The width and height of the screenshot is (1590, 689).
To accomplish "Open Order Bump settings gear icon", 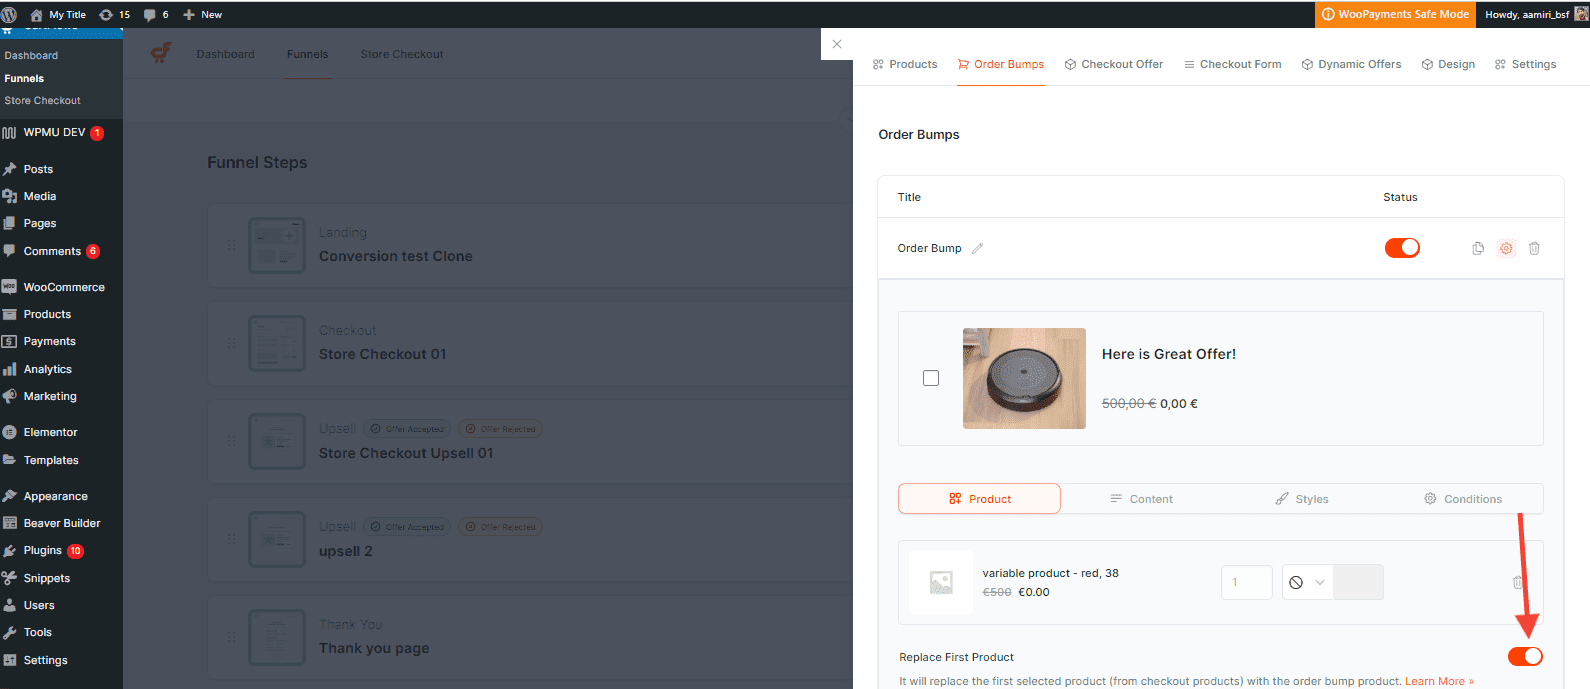I will (x=1506, y=248).
